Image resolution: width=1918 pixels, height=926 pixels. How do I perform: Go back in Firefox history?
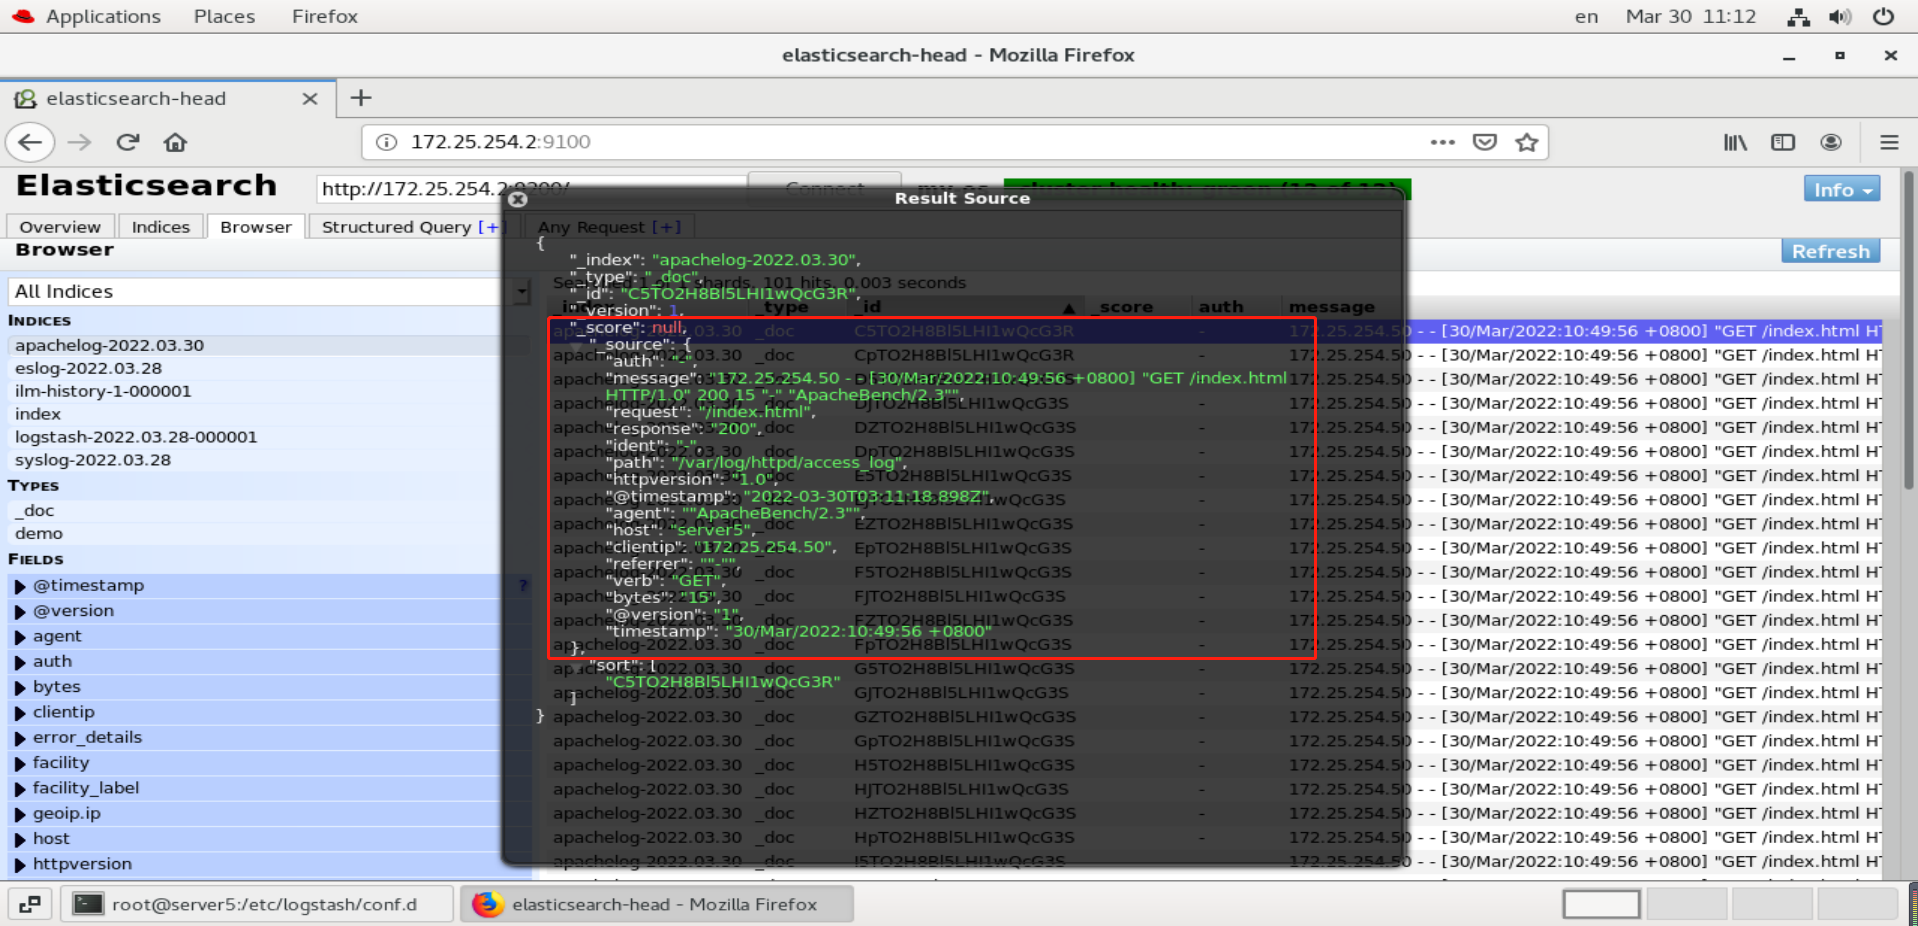click(x=30, y=142)
